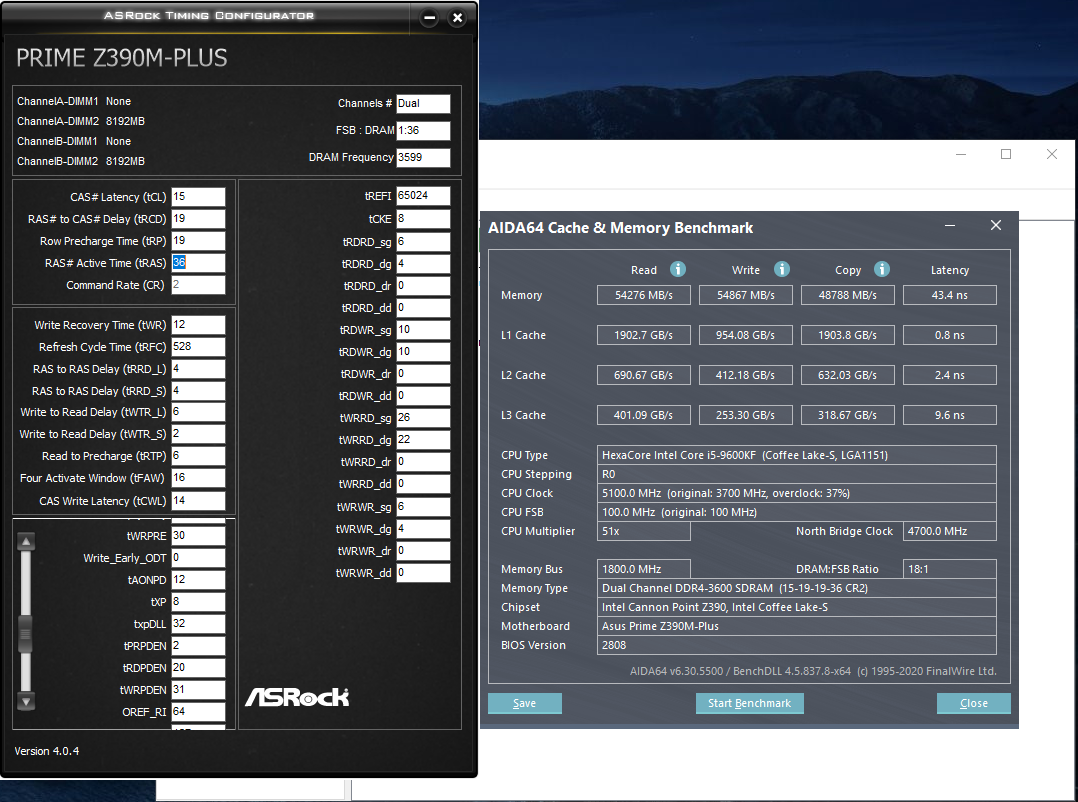Click the scrollbar thumb in lower timing panel

26,634
